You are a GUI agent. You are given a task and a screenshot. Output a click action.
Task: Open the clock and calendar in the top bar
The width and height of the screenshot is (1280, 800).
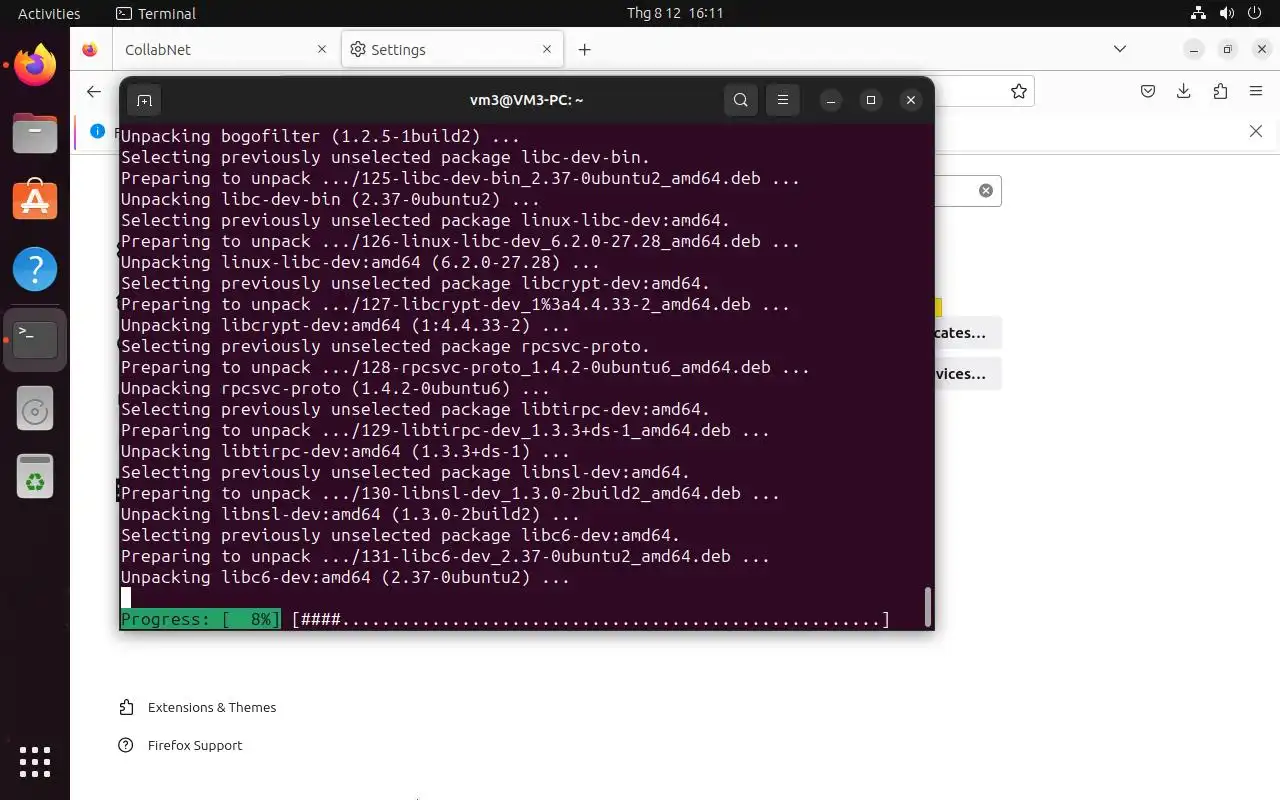coord(675,13)
